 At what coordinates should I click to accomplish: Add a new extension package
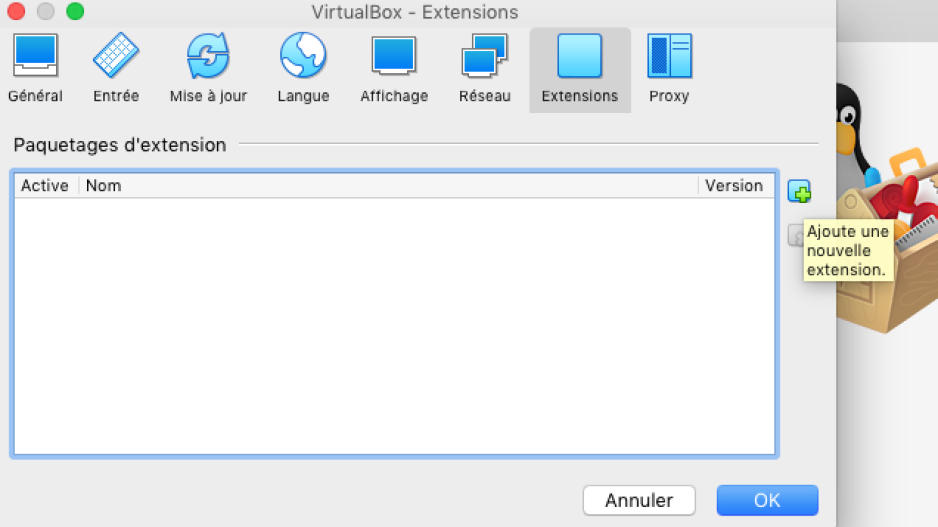point(799,191)
